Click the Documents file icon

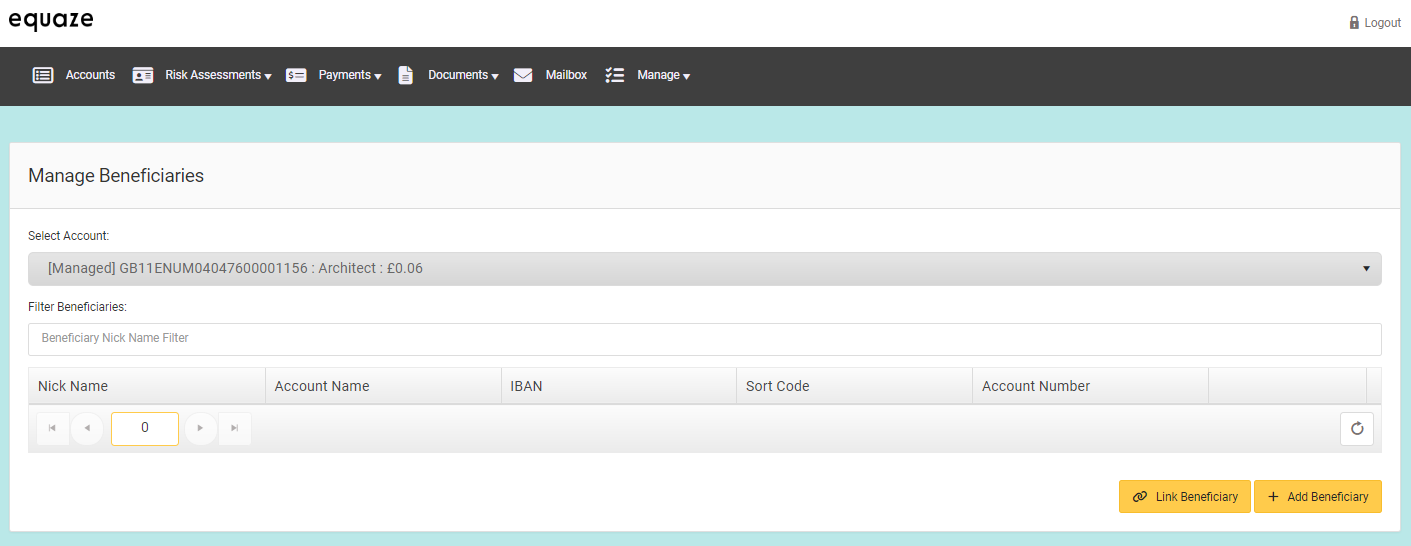coord(406,75)
